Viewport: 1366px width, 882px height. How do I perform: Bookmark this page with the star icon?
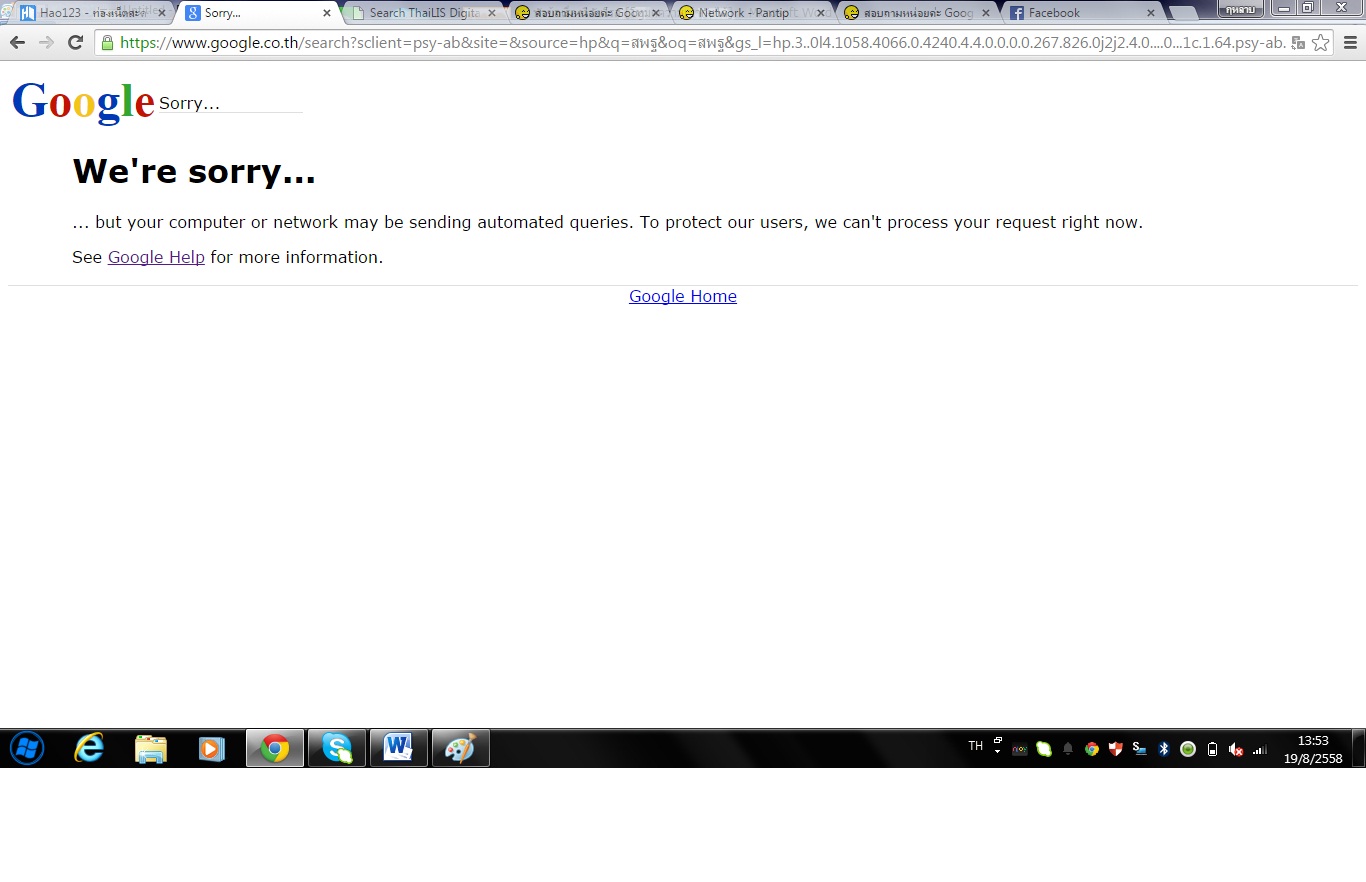tap(1320, 43)
